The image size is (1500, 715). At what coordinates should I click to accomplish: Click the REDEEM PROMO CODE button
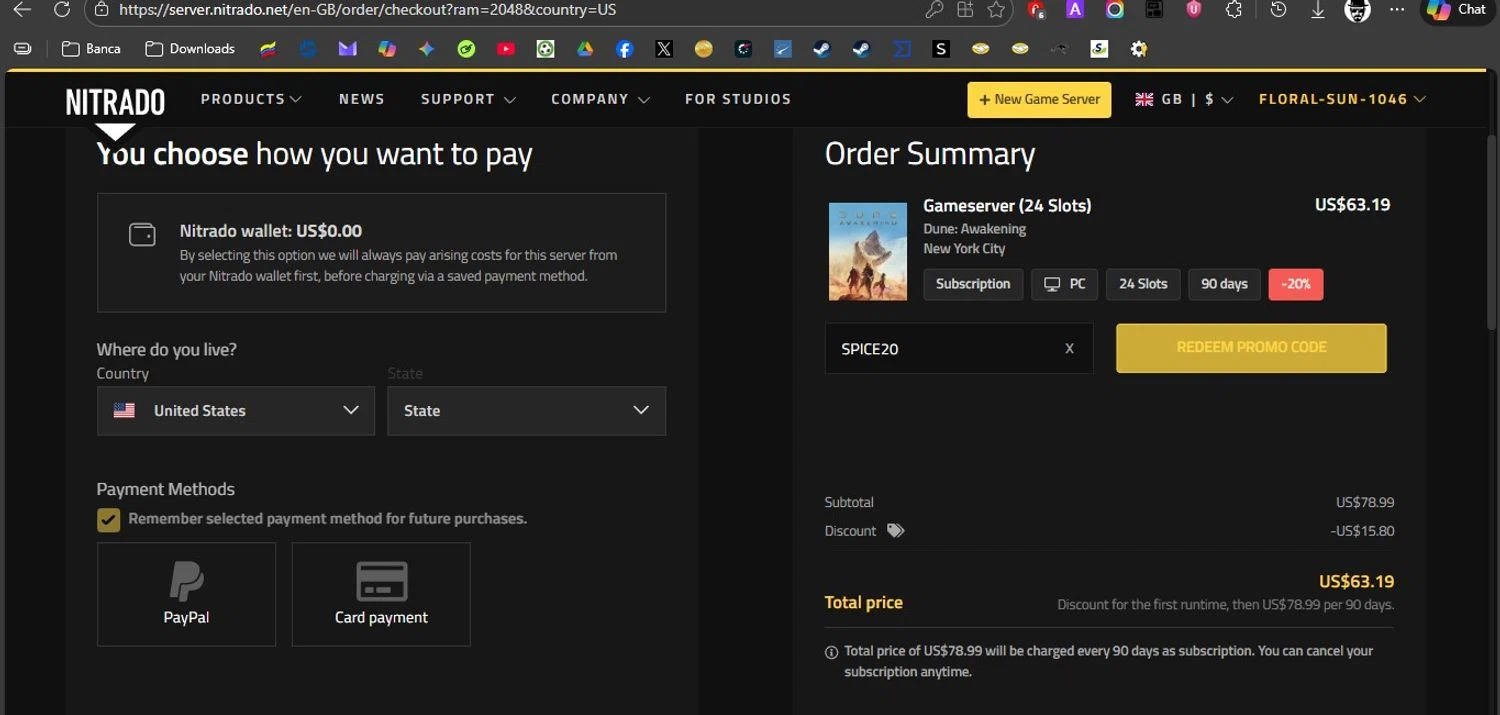[1251, 348]
